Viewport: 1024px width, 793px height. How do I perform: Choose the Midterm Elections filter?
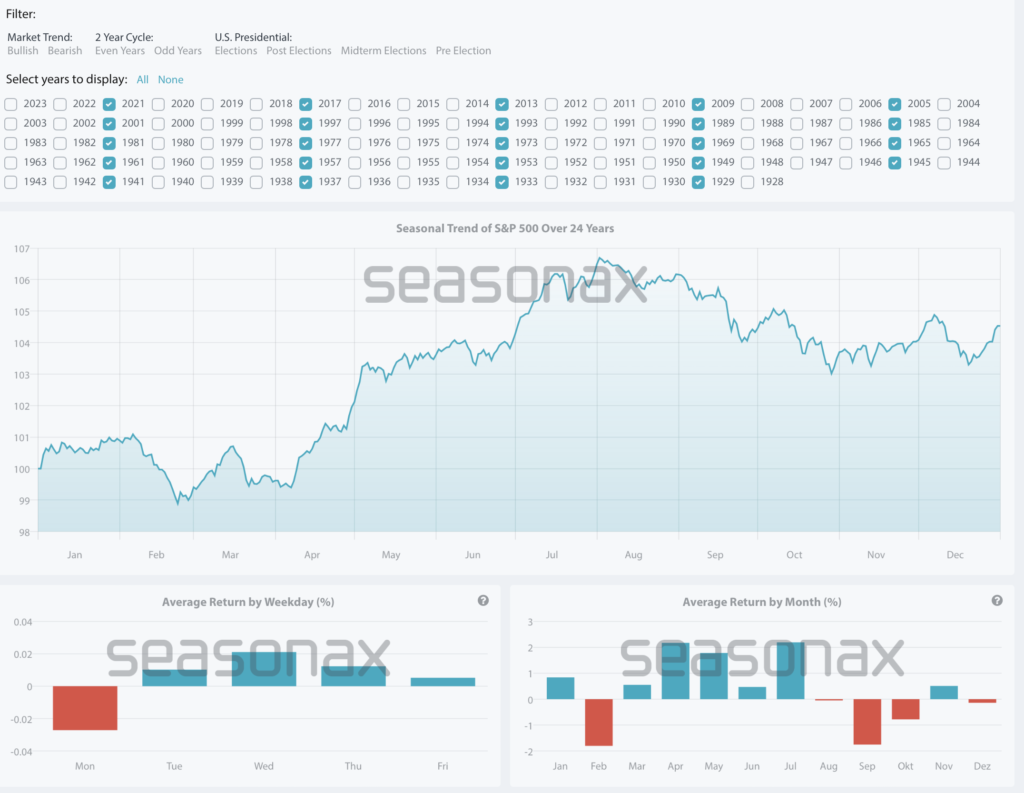point(383,51)
